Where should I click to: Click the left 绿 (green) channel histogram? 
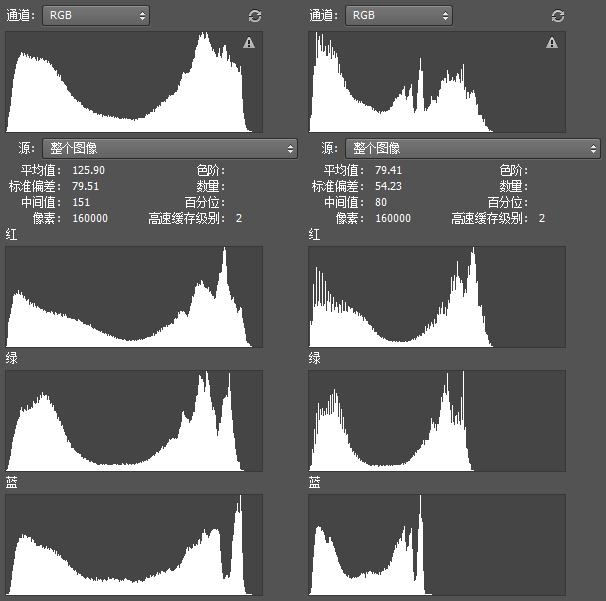click(134, 420)
